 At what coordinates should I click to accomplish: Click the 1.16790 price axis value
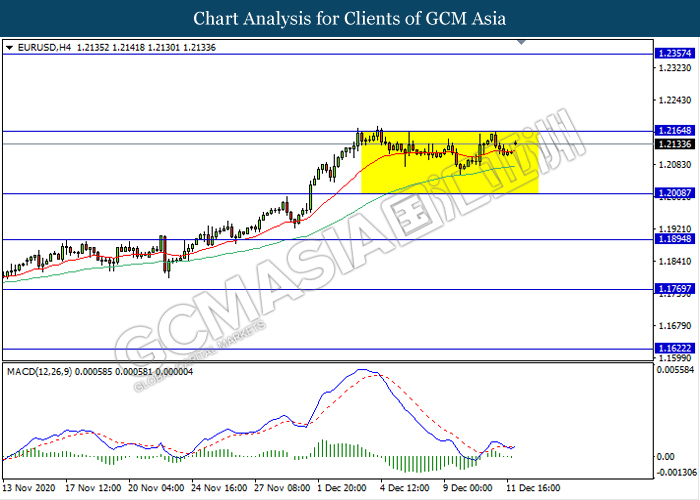tap(675, 326)
